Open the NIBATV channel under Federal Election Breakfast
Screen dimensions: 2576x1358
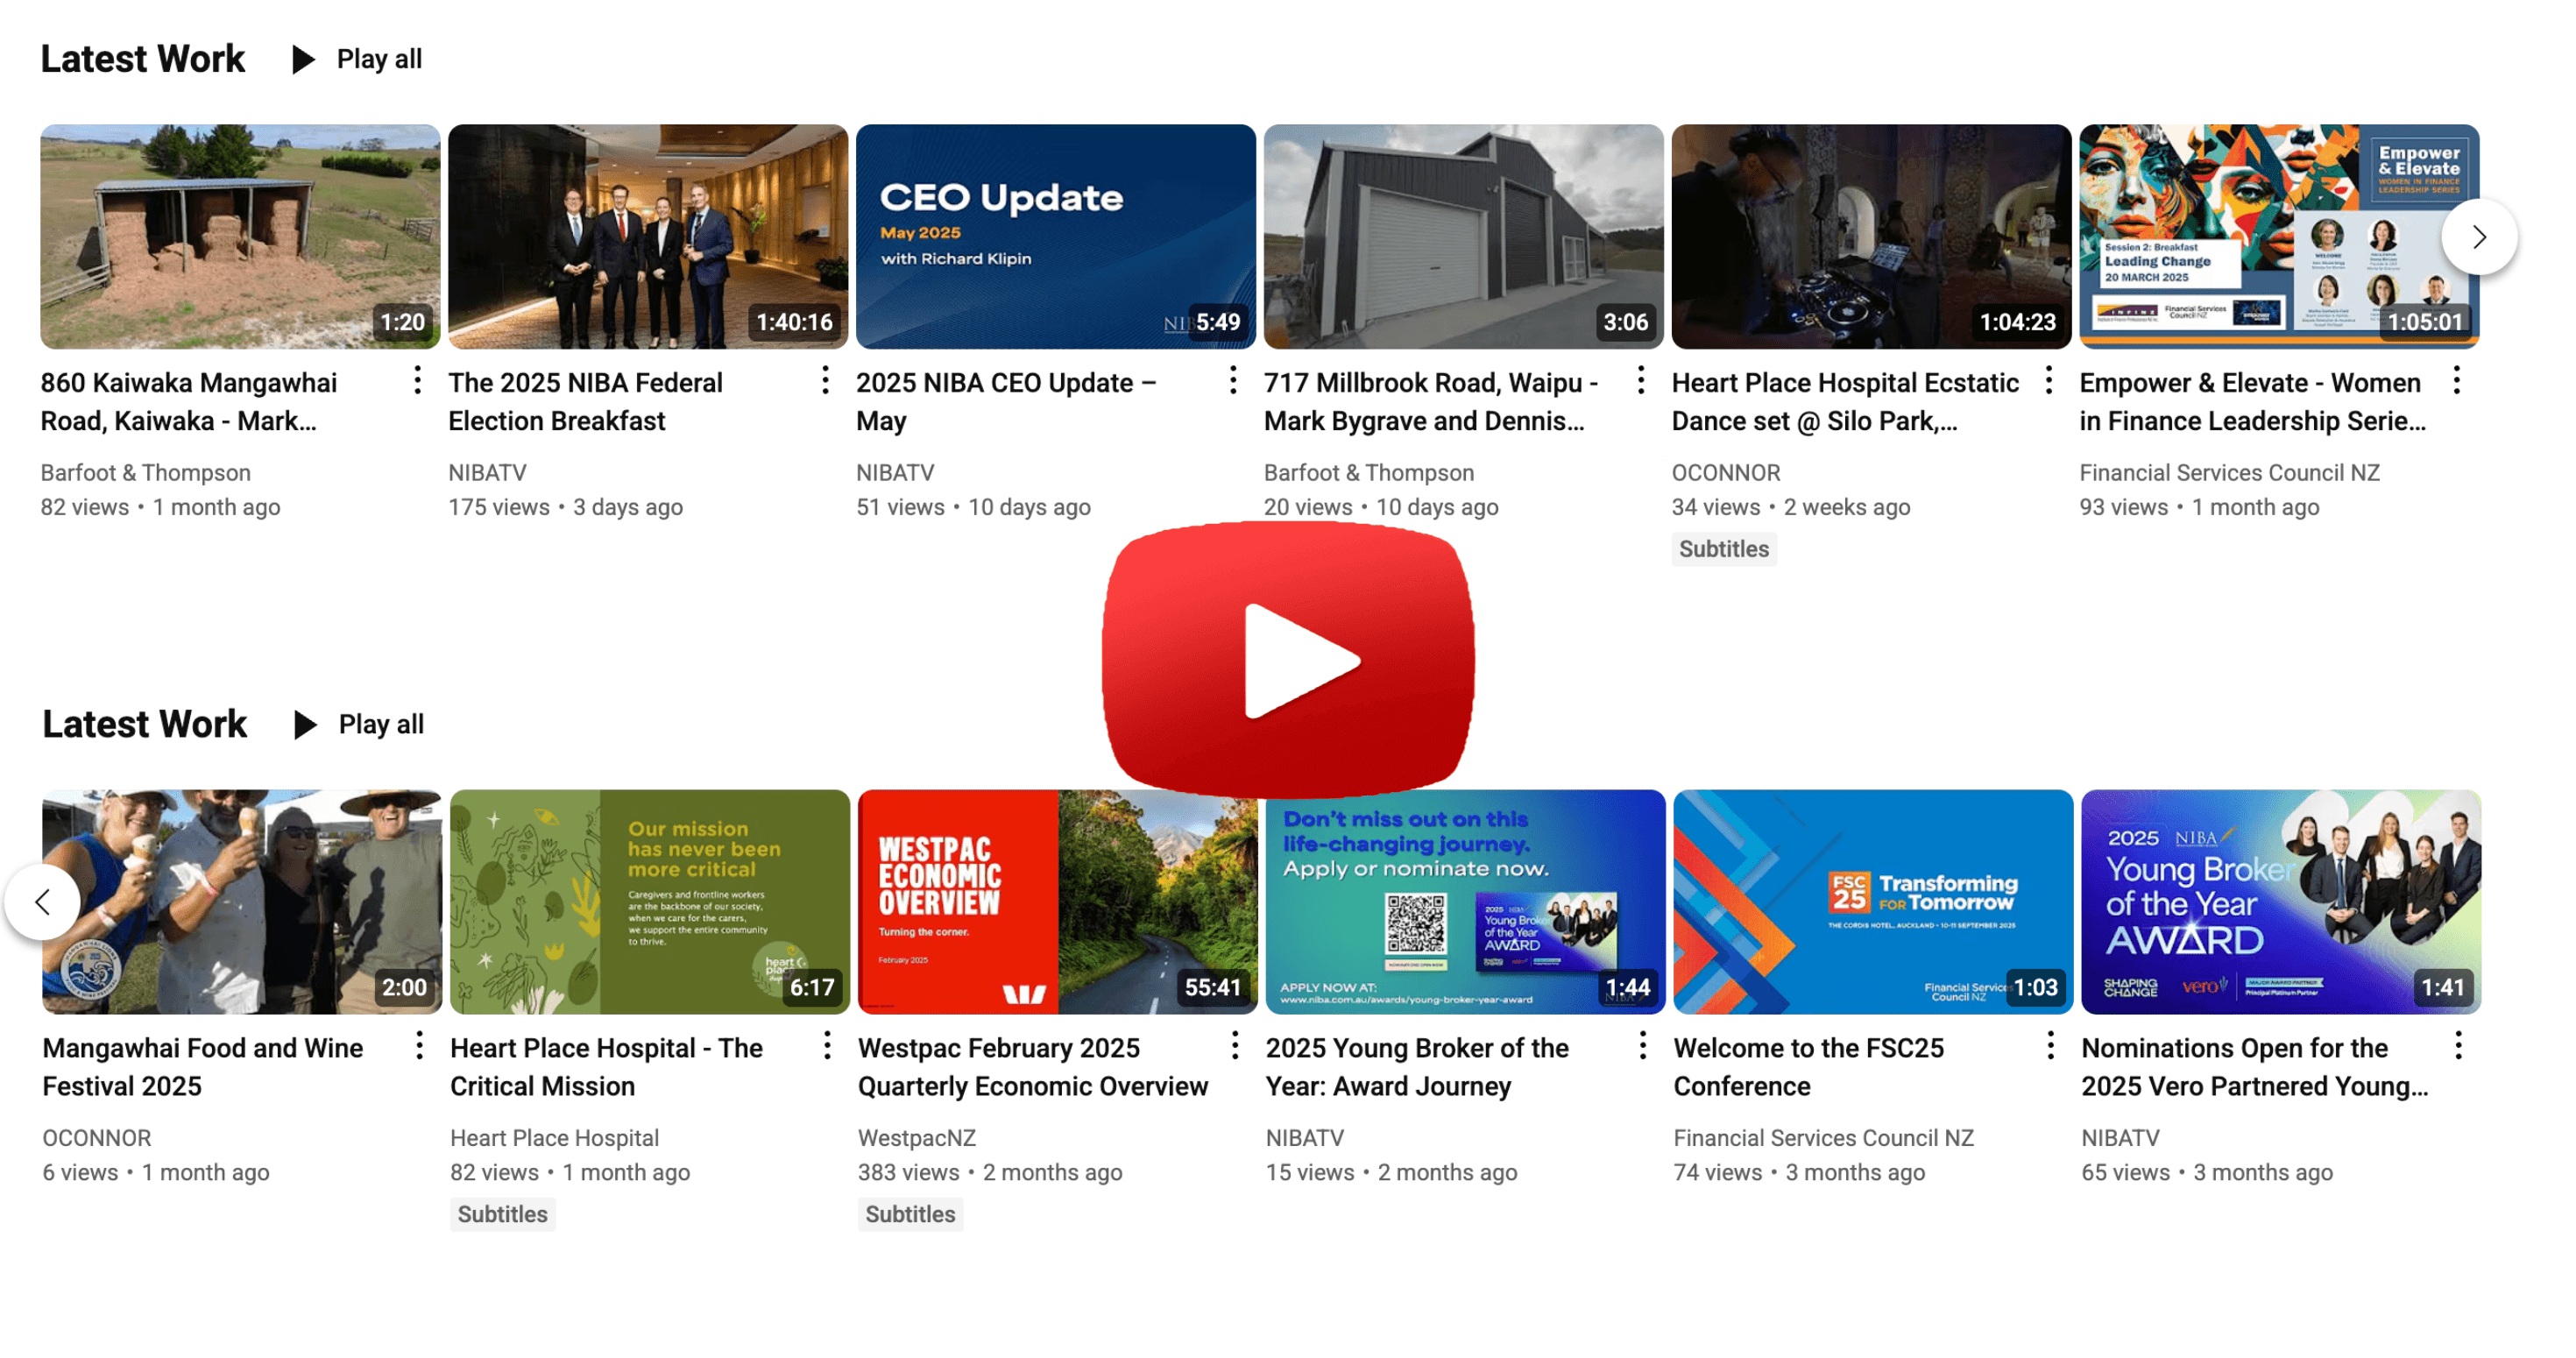487,472
